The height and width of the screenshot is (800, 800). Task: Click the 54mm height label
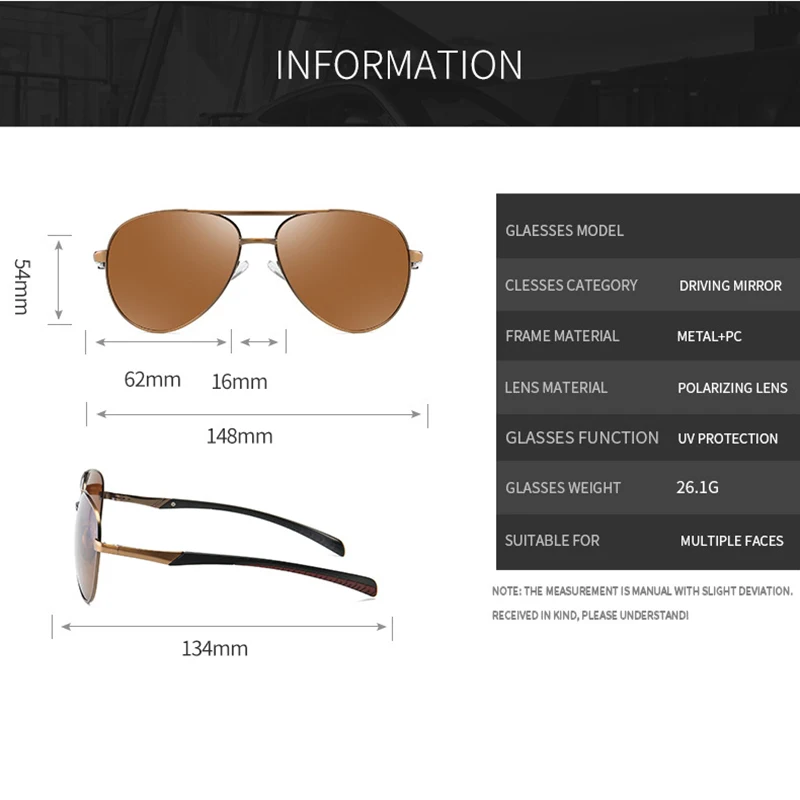pyautogui.click(x=22, y=286)
